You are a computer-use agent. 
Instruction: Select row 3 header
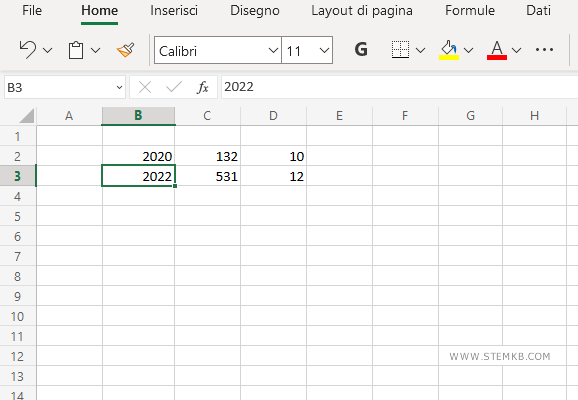pyautogui.click(x=18, y=176)
